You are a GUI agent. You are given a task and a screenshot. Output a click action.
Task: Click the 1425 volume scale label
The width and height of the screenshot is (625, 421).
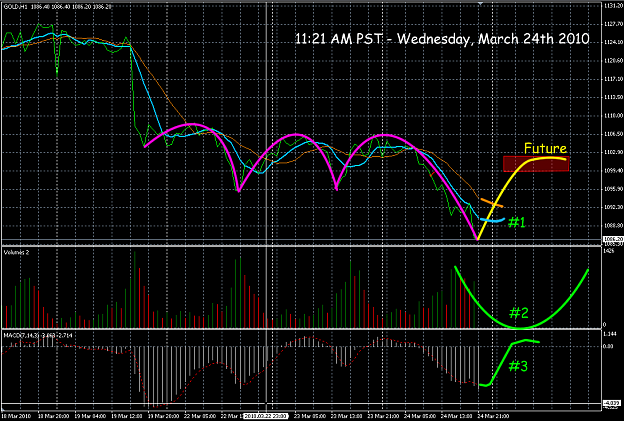coord(608,251)
